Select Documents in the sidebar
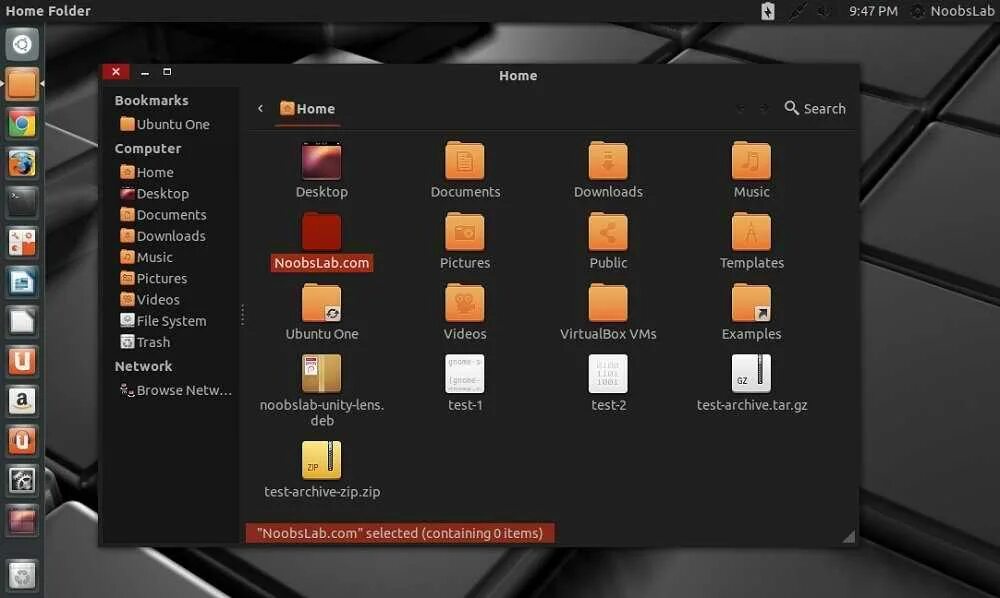 click(163, 215)
